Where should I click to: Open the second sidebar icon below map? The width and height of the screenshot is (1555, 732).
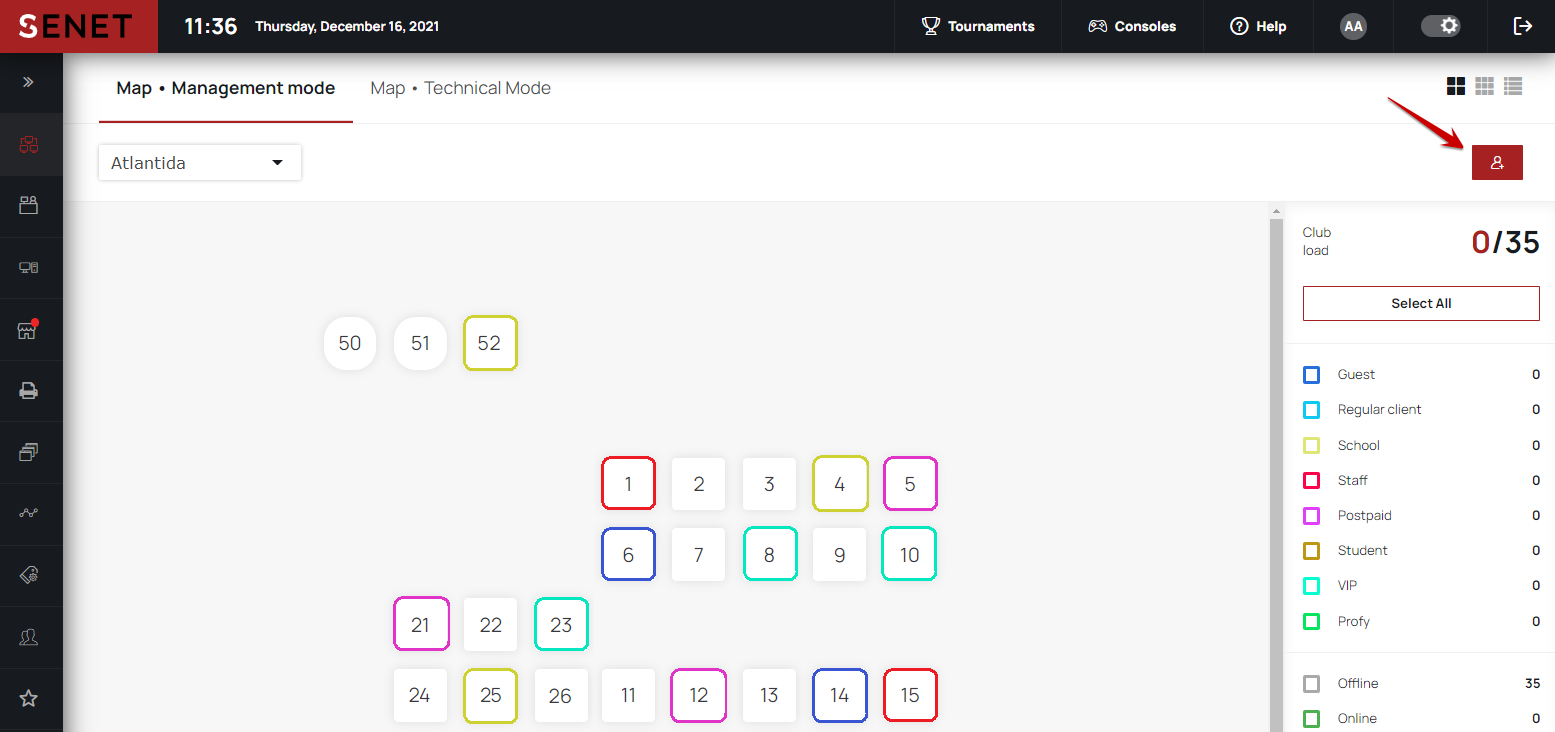tap(28, 206)
